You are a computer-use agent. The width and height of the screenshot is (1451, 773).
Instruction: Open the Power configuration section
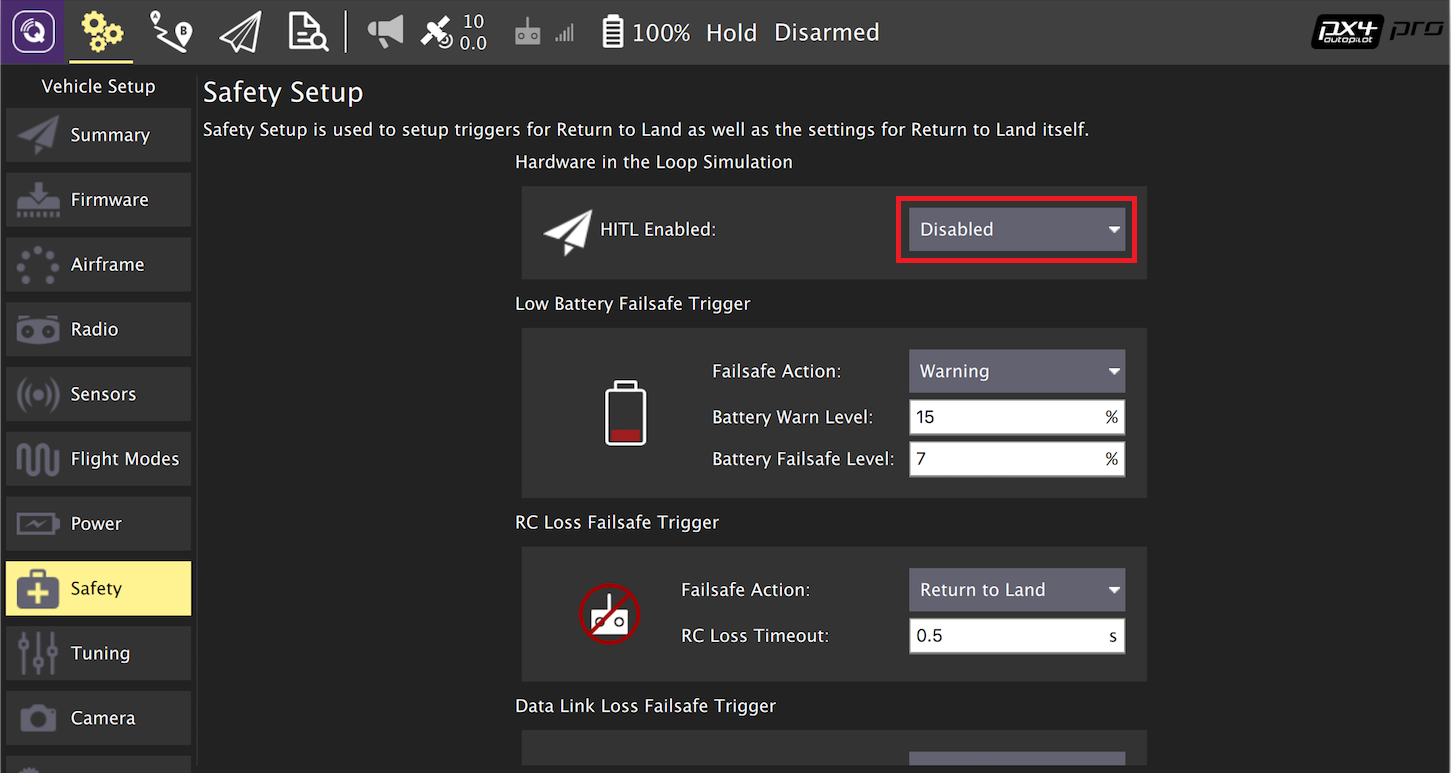(x=97, y=523)
